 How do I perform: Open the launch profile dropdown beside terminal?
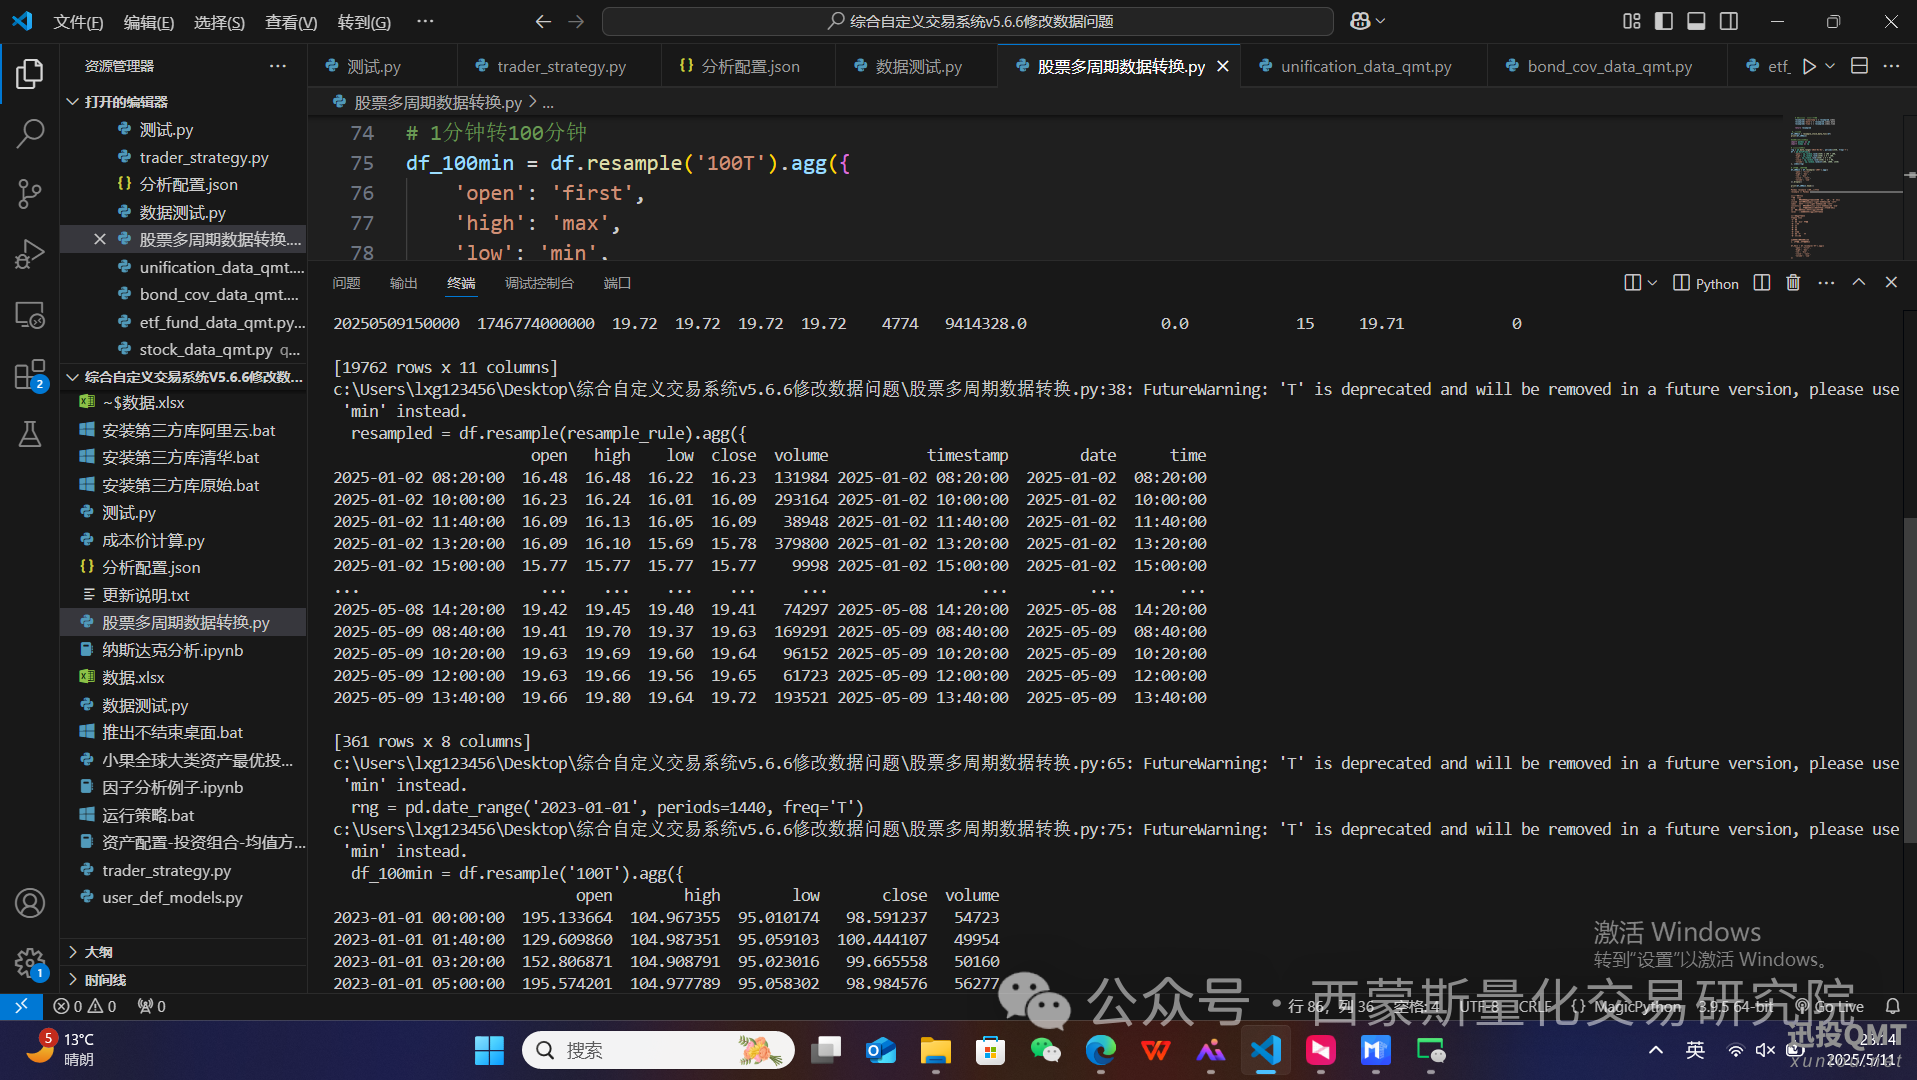(x=1652, y=283)
